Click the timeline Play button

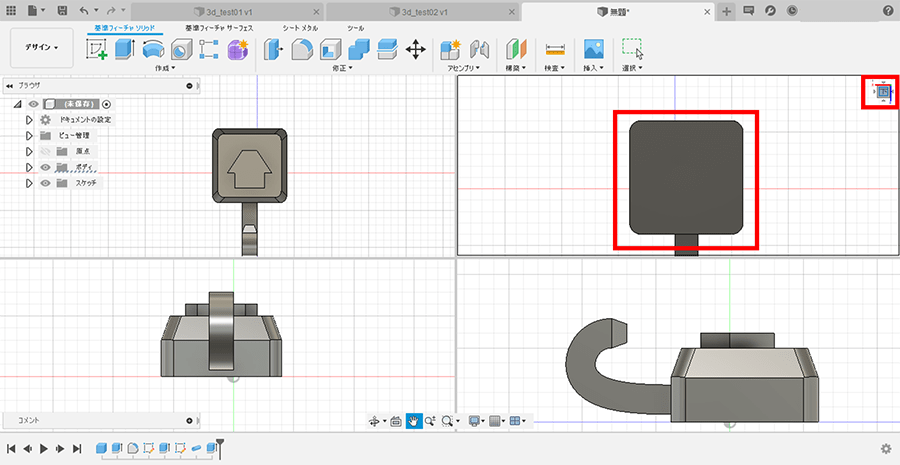44,449
